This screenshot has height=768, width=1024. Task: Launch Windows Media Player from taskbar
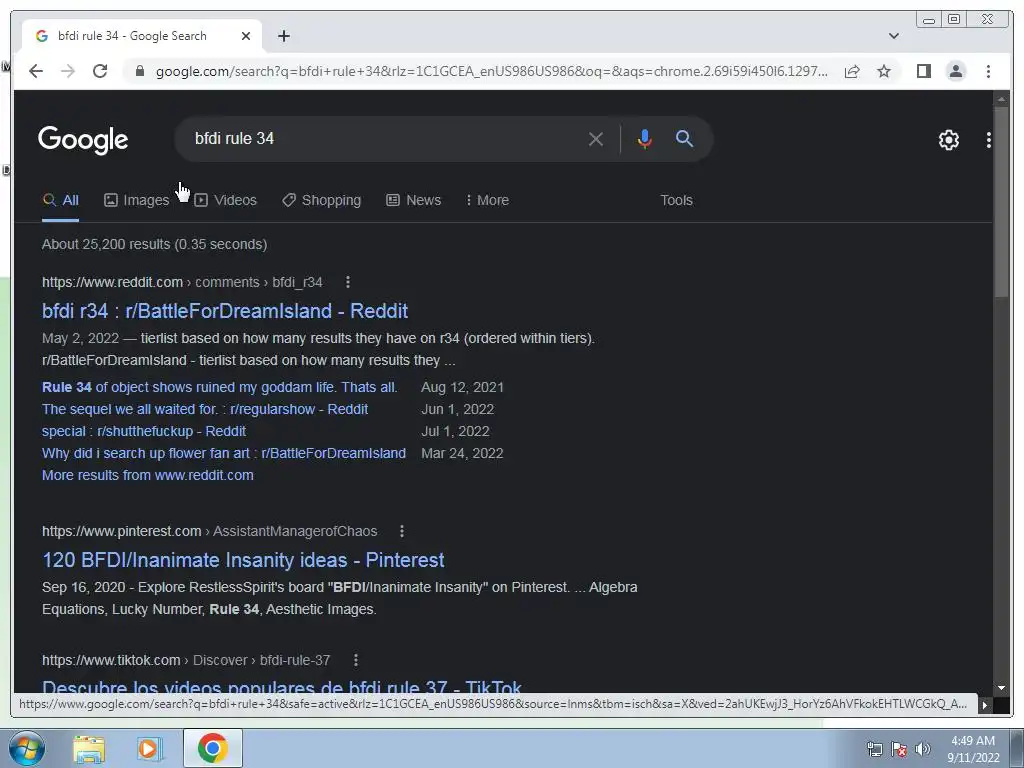pyautogui.click(x=149, y=748)
